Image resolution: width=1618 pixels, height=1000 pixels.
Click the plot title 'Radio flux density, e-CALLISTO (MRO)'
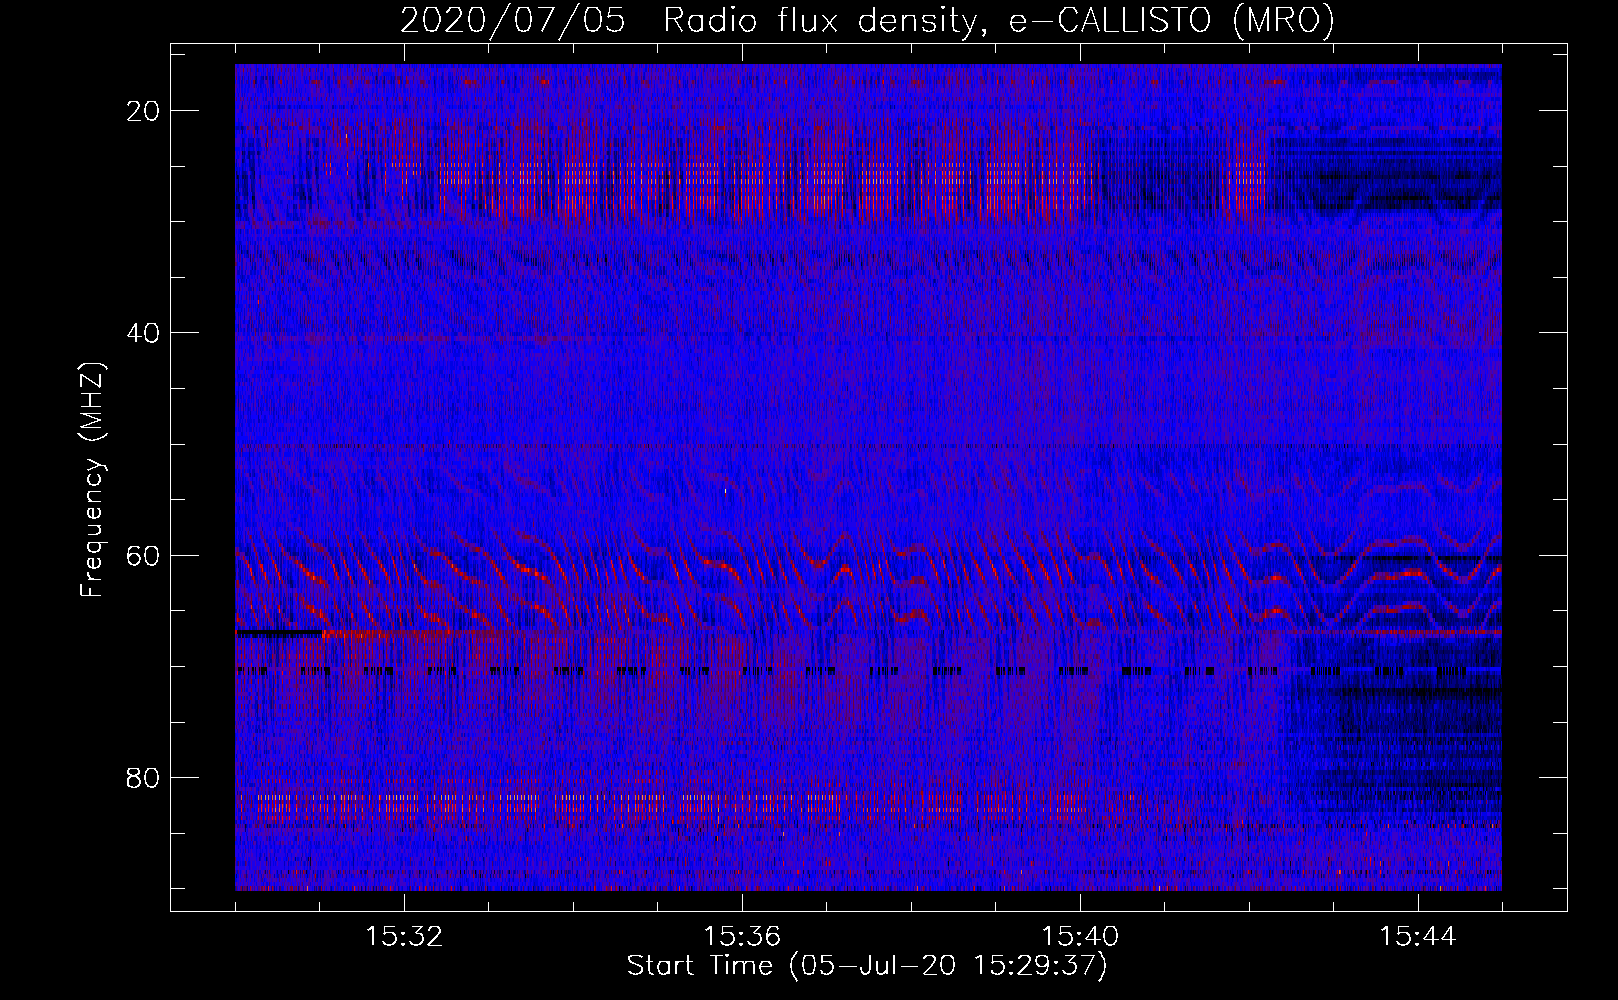[999, 20]
